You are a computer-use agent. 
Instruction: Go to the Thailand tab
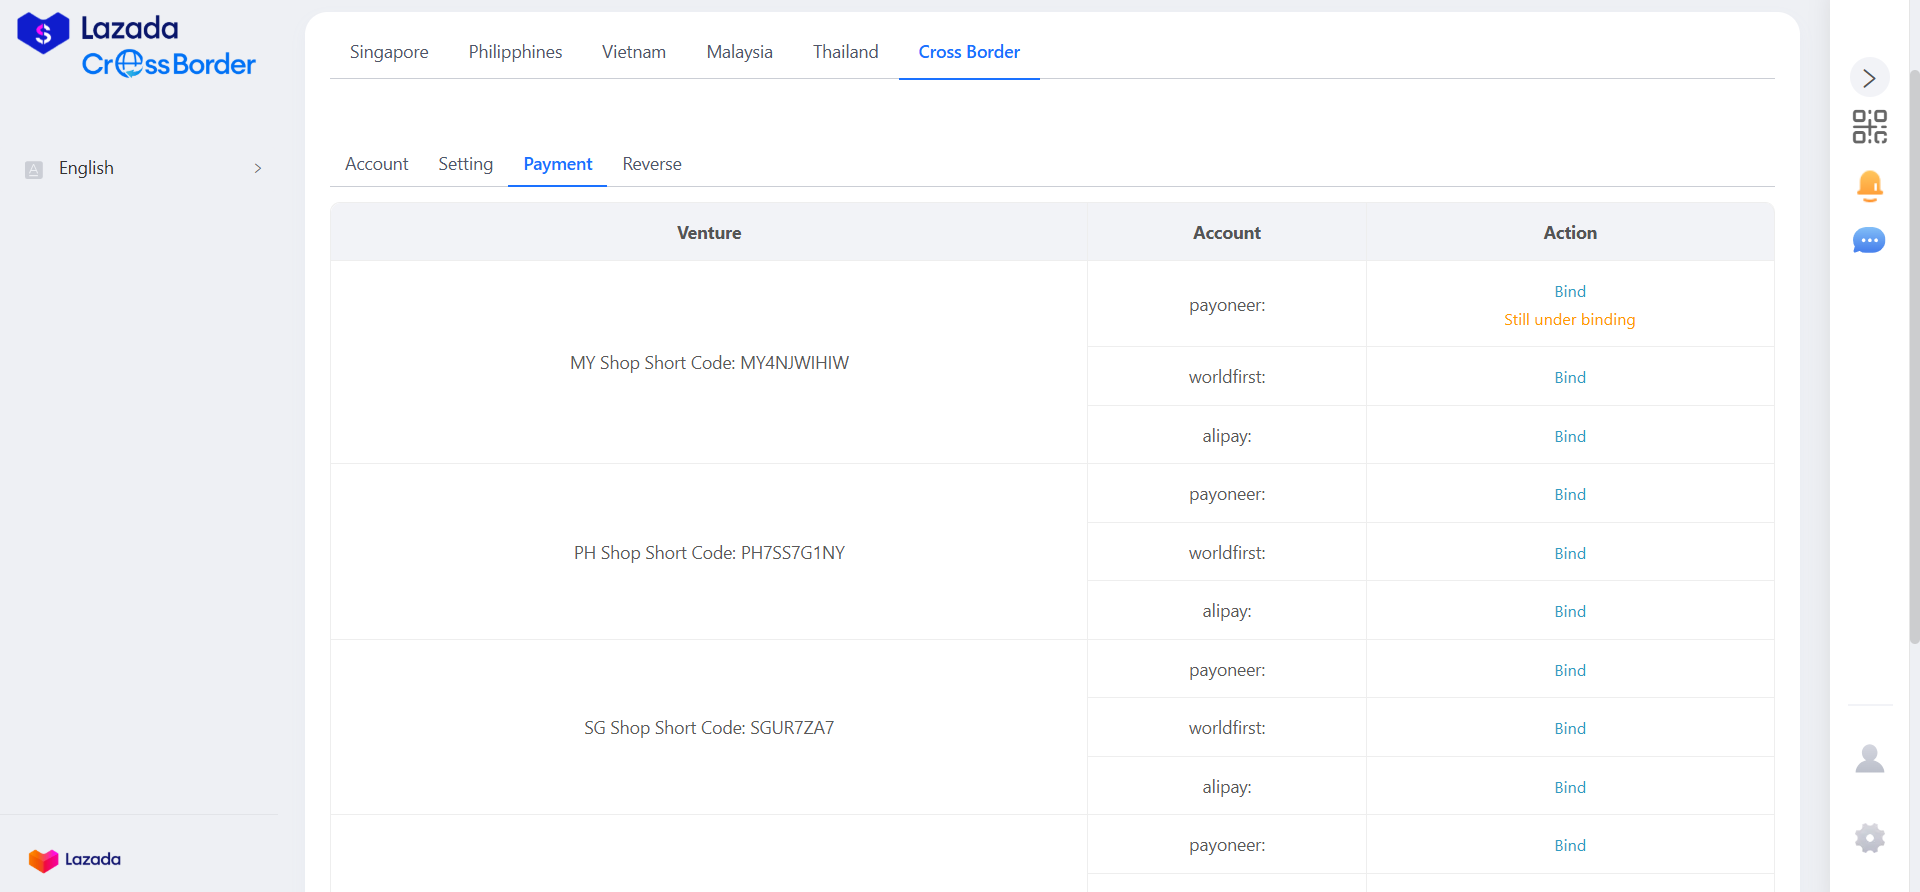(x=845, y=52)
